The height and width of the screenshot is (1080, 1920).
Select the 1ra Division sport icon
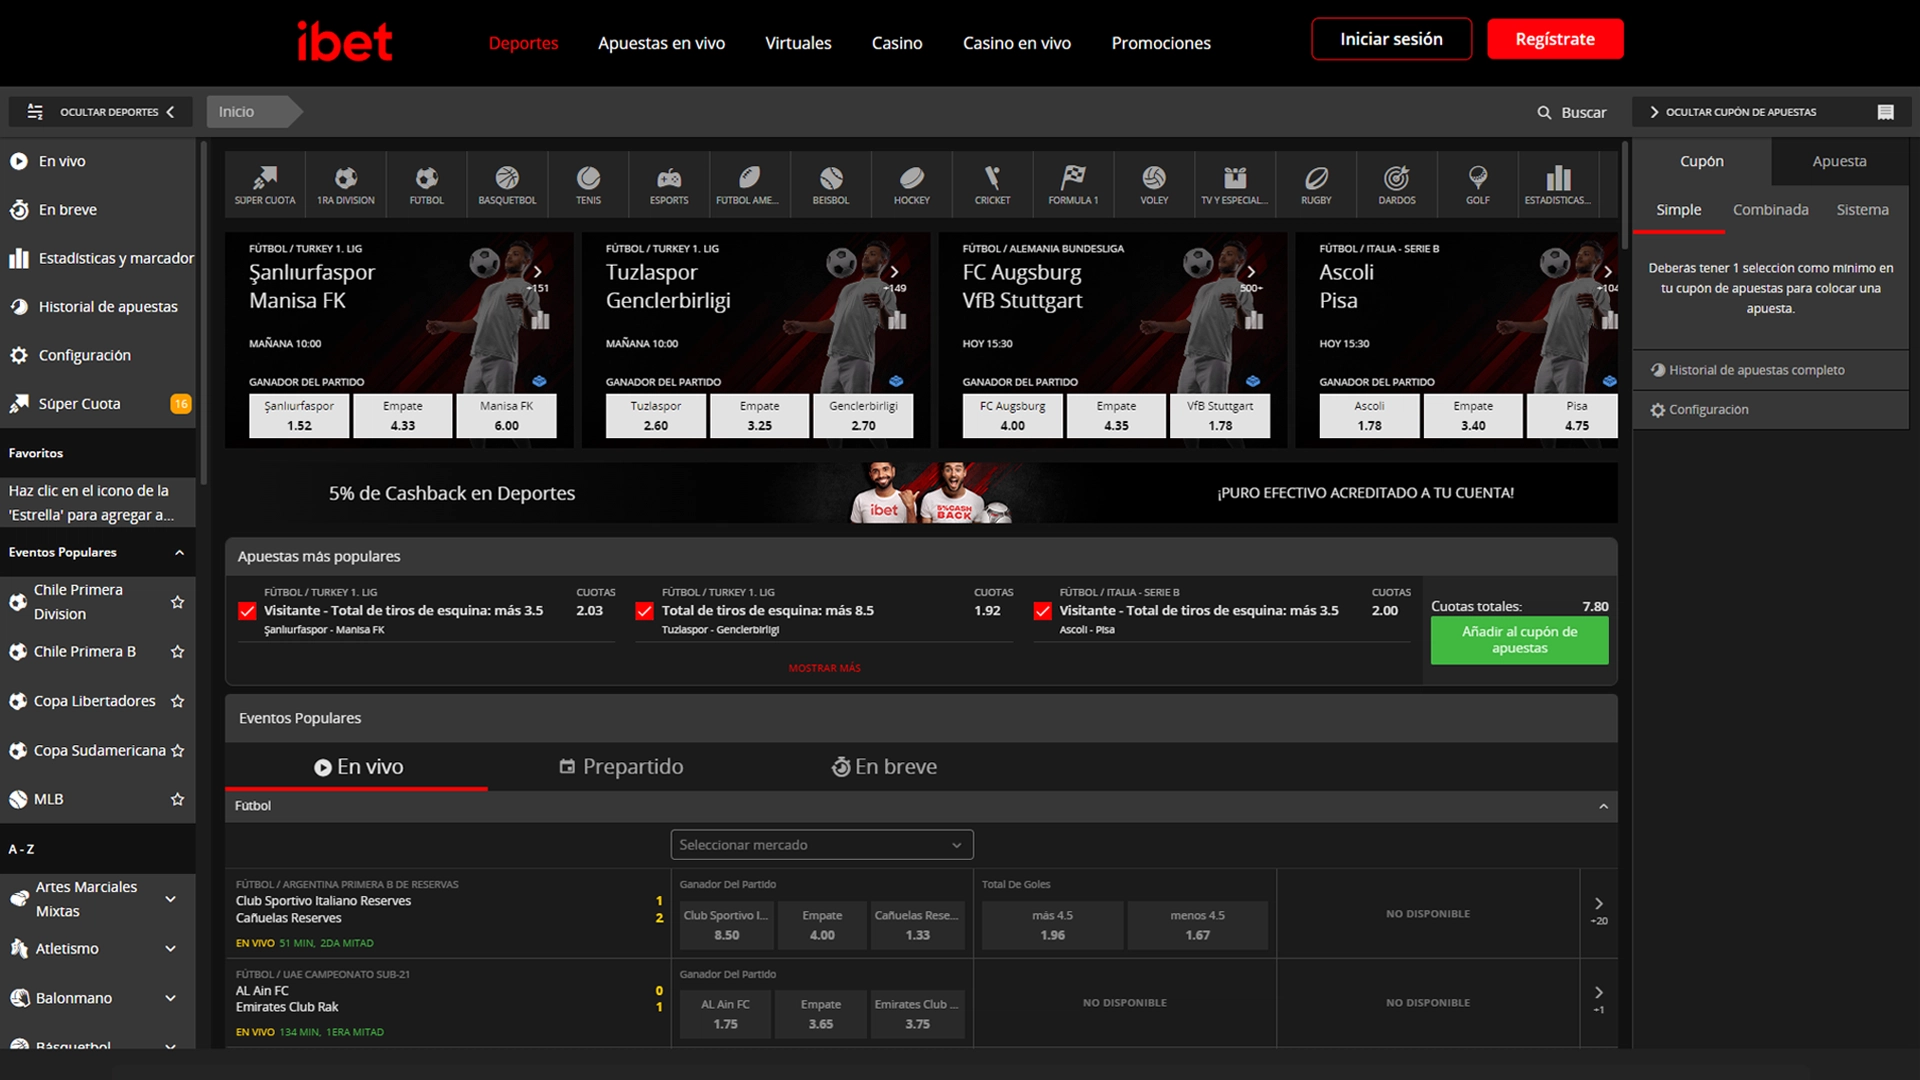pos(346,184)
